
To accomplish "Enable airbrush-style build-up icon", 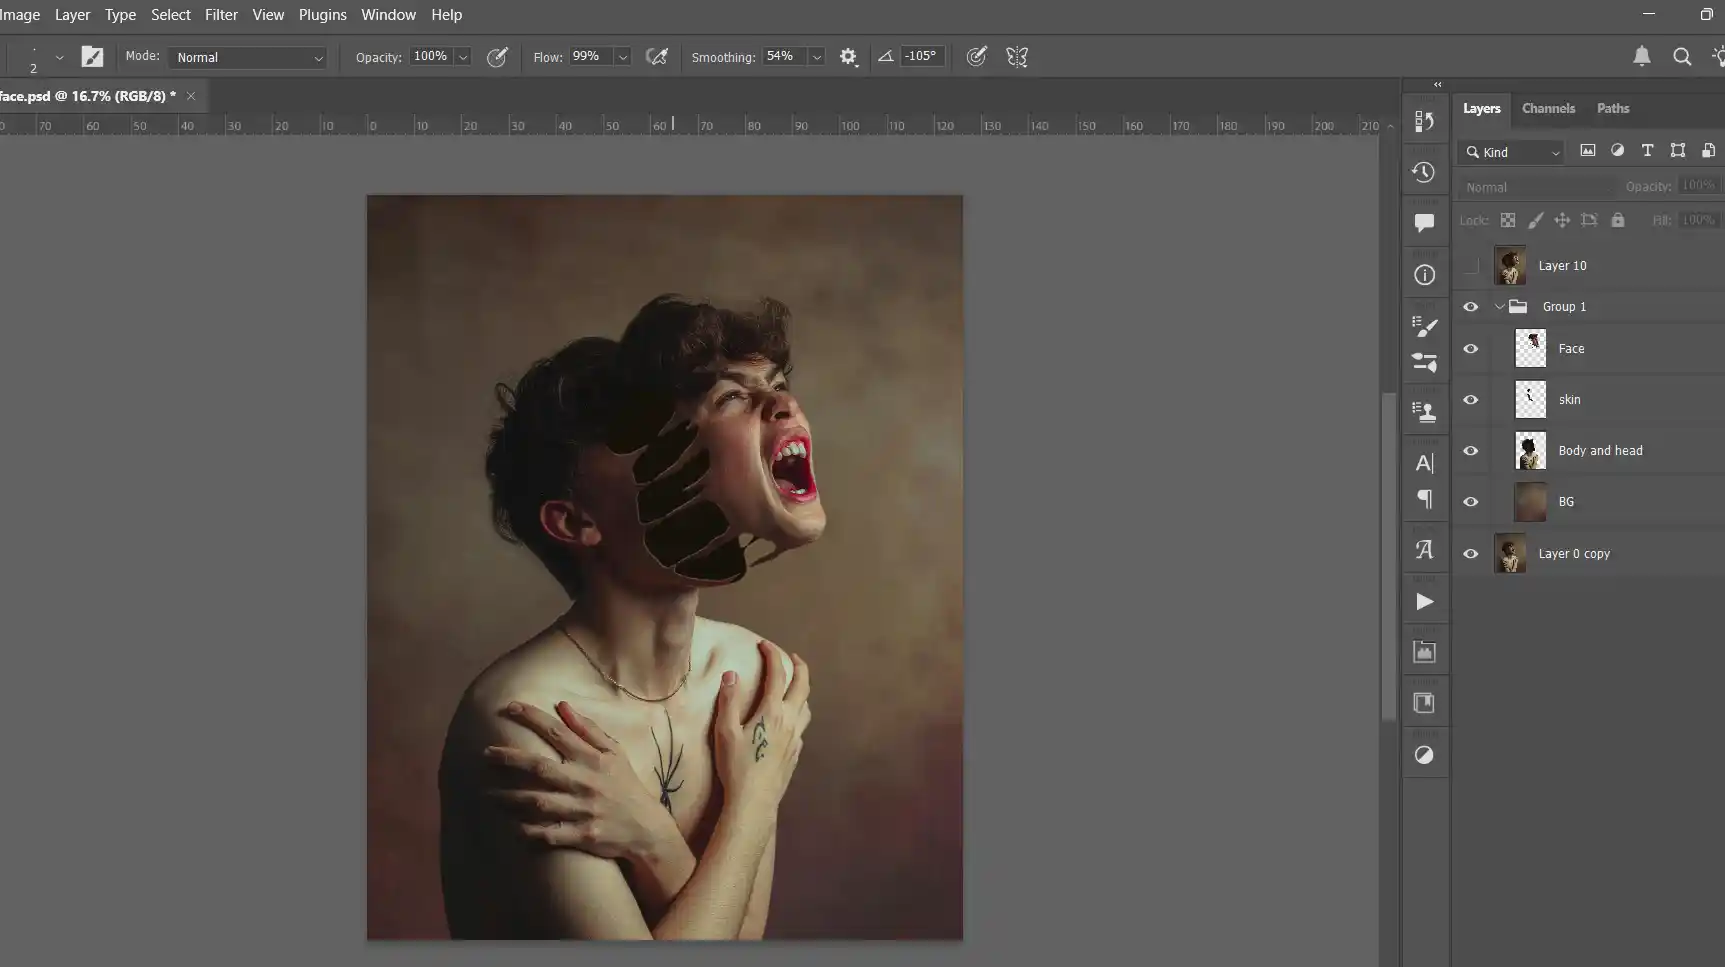I will click(657, 57).
